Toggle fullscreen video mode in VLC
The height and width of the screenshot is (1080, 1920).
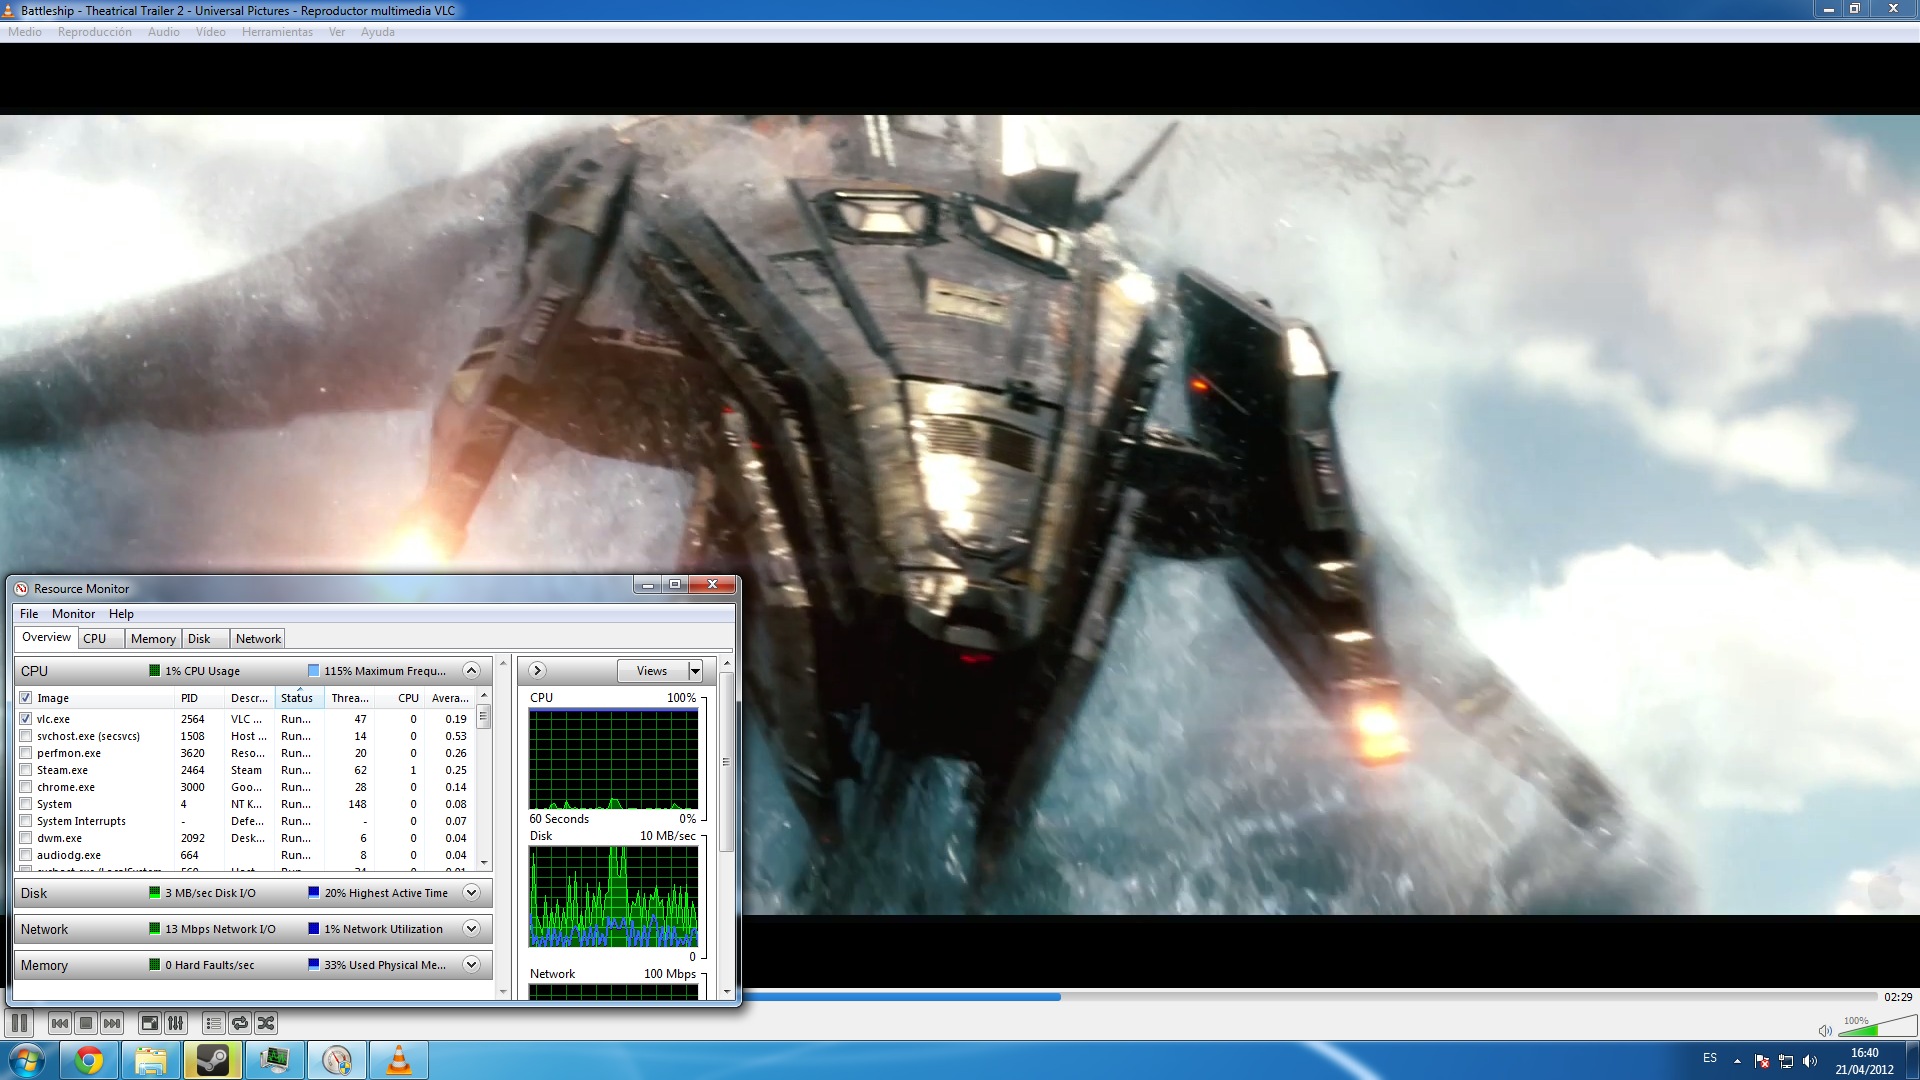149,1023
